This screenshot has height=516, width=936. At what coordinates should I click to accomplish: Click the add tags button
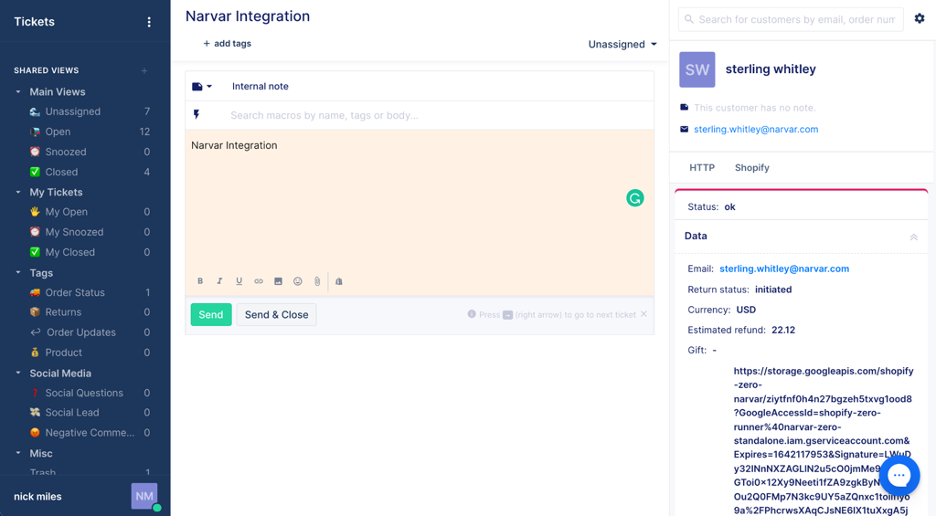click(227, 44)
